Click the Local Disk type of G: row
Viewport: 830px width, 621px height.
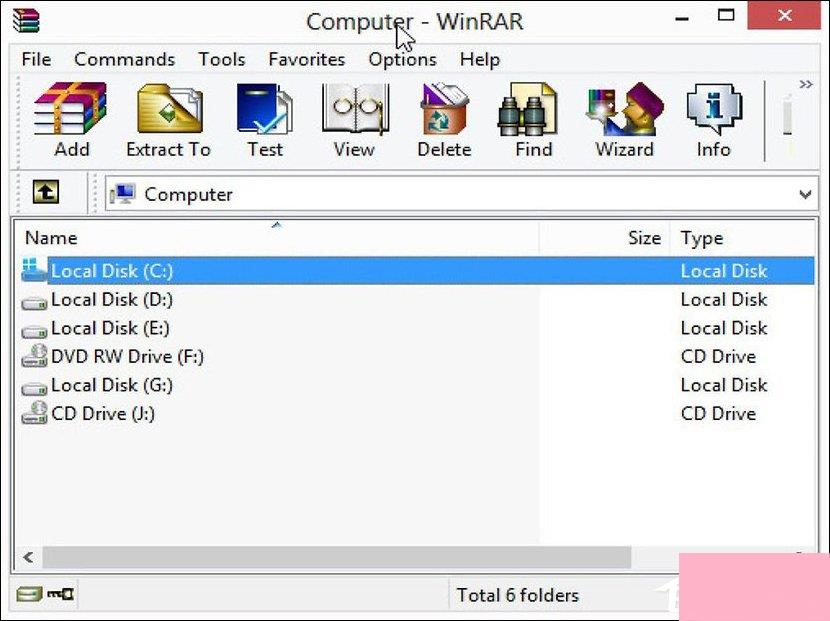(x=724, y=385)
